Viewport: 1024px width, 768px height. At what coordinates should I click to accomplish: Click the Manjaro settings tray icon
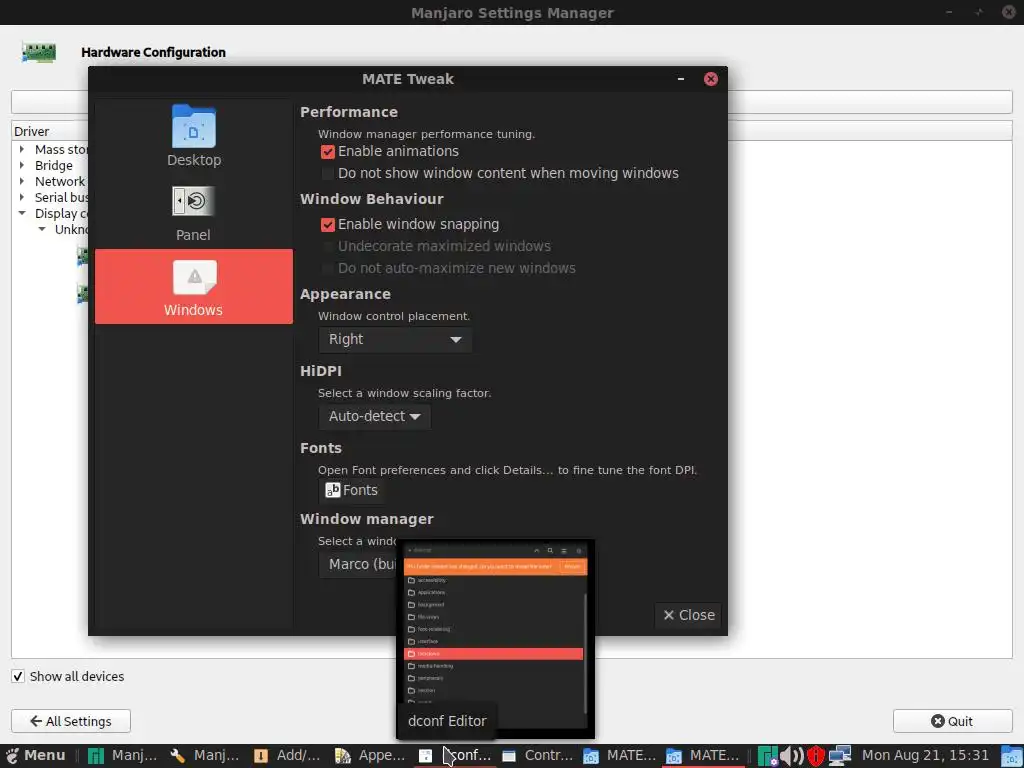[x=767, y=756]
